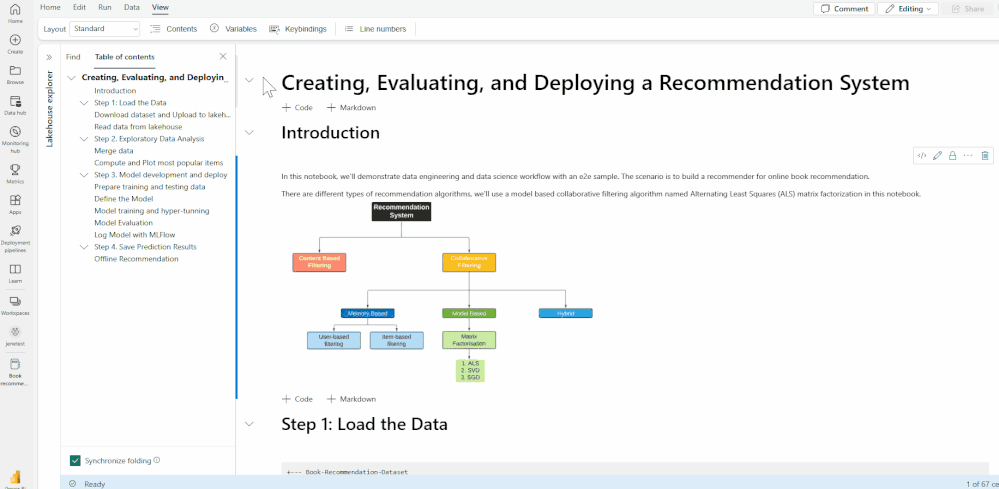Image resolution: width=999 pixels, height=489 pixels.
Task: Jump to Define the Model entry
Action: pyautogui.click(x=124, y=199)
